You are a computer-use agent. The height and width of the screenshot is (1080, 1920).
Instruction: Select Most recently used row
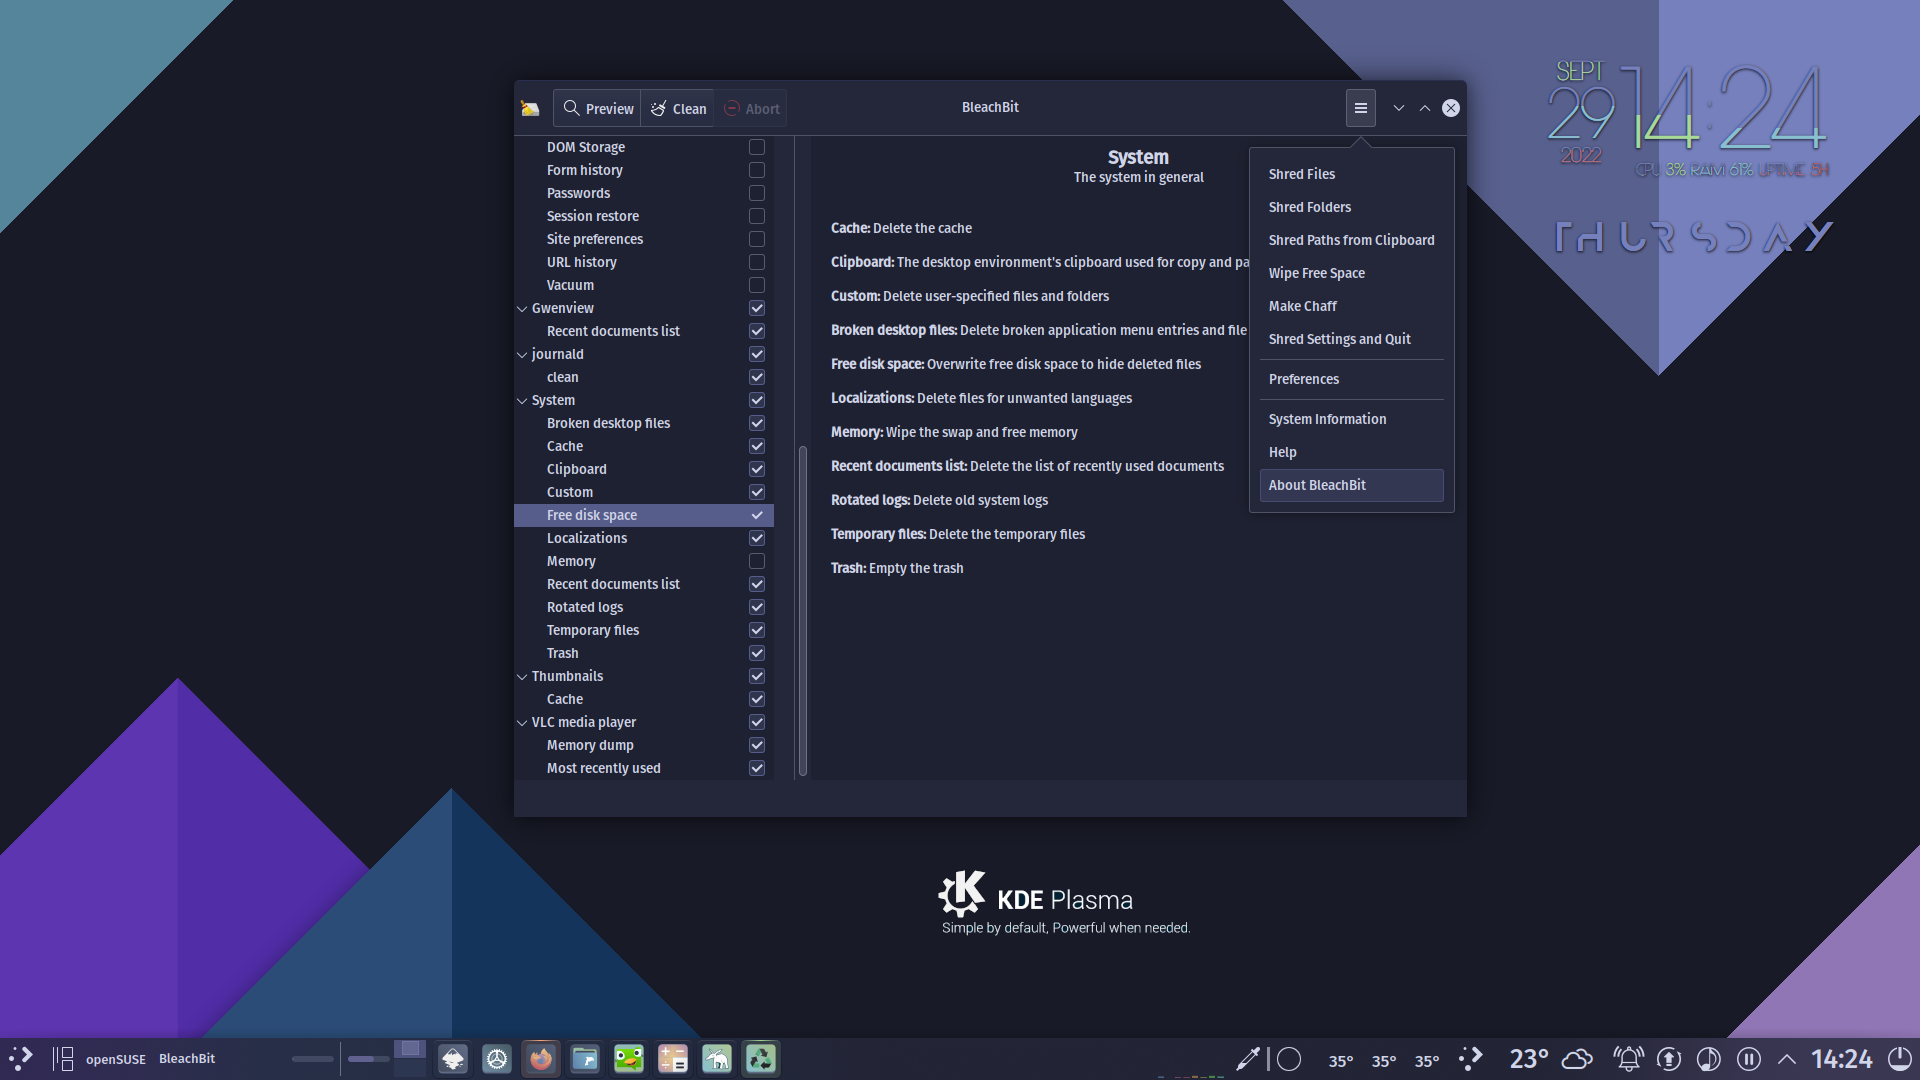pyautogui.click(x=644, y=768)
